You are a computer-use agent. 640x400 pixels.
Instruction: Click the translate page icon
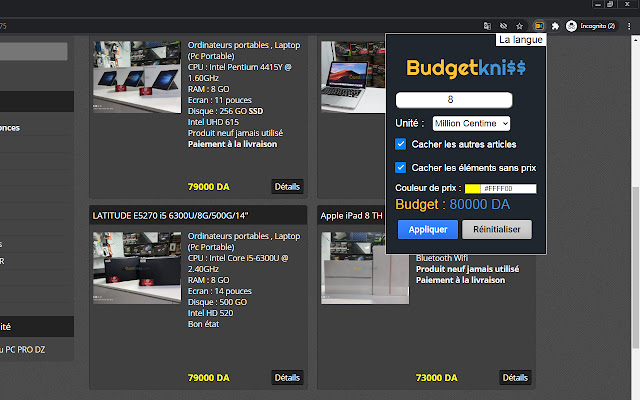[487, 26]
